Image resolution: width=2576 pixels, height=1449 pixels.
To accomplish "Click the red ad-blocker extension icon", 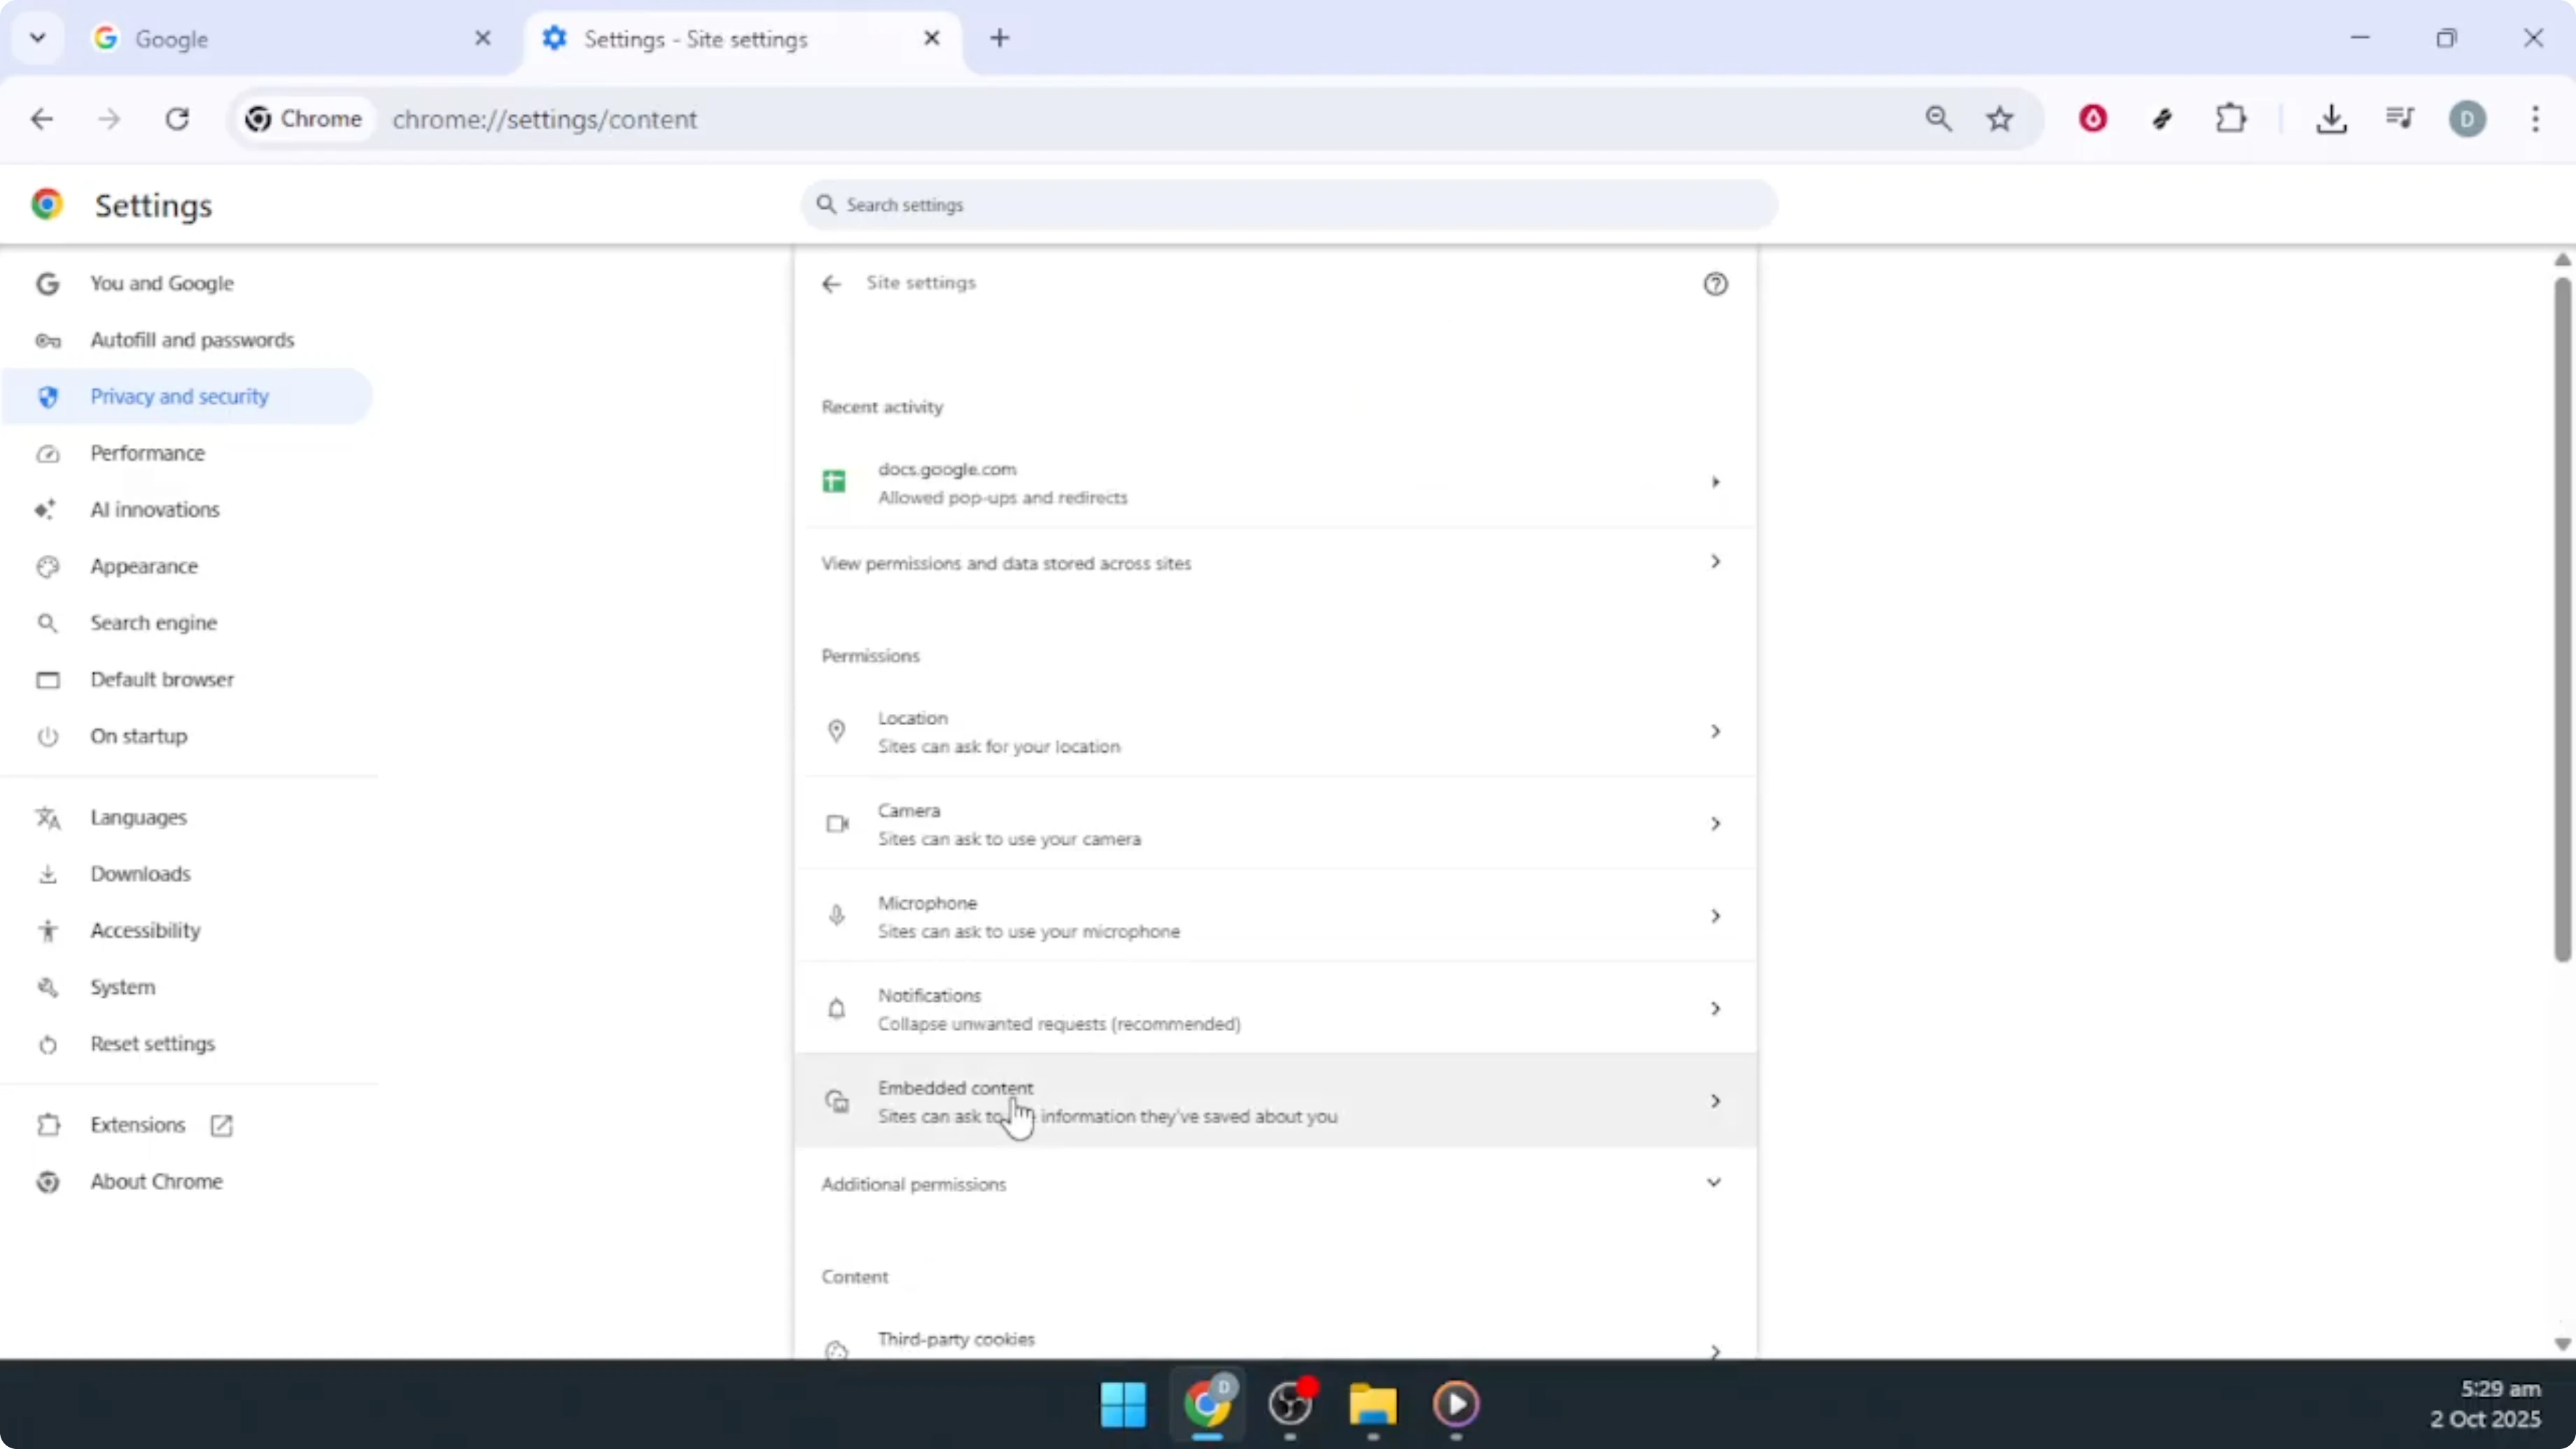I will coord(2093,118).
